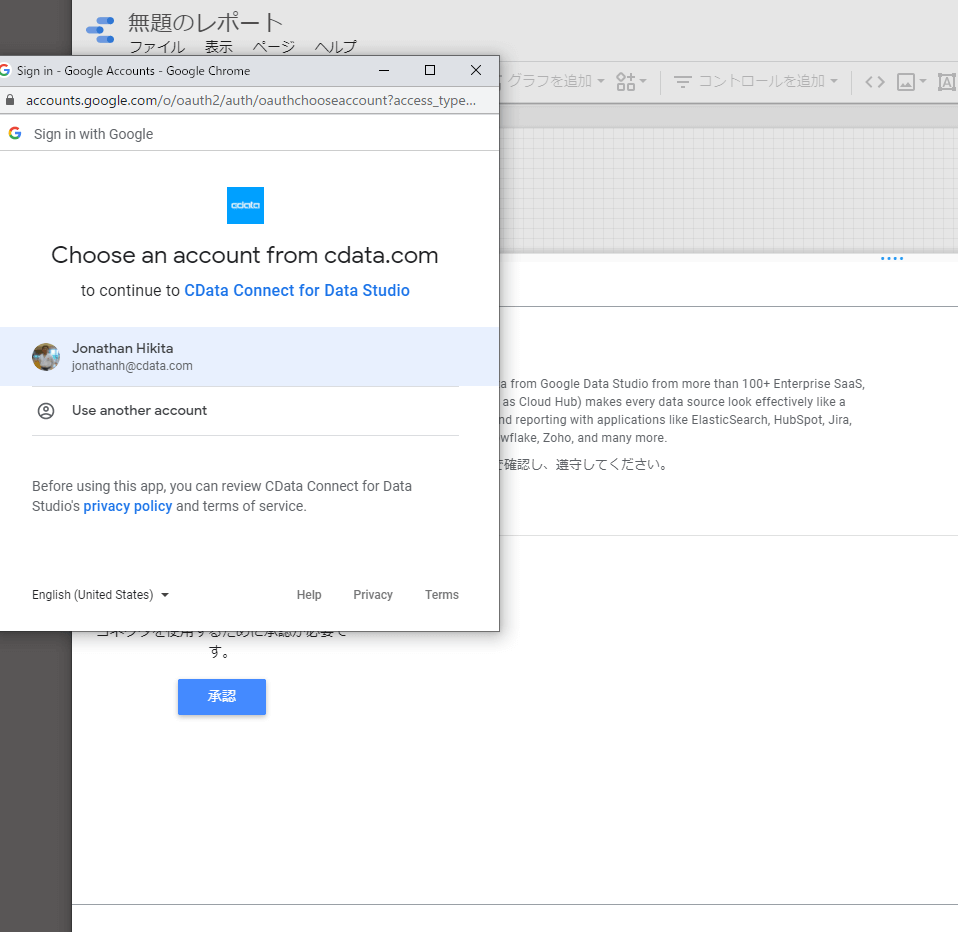Open English (United States) language dropdown
Screen dimensions: 958x932
click(100, 595)
